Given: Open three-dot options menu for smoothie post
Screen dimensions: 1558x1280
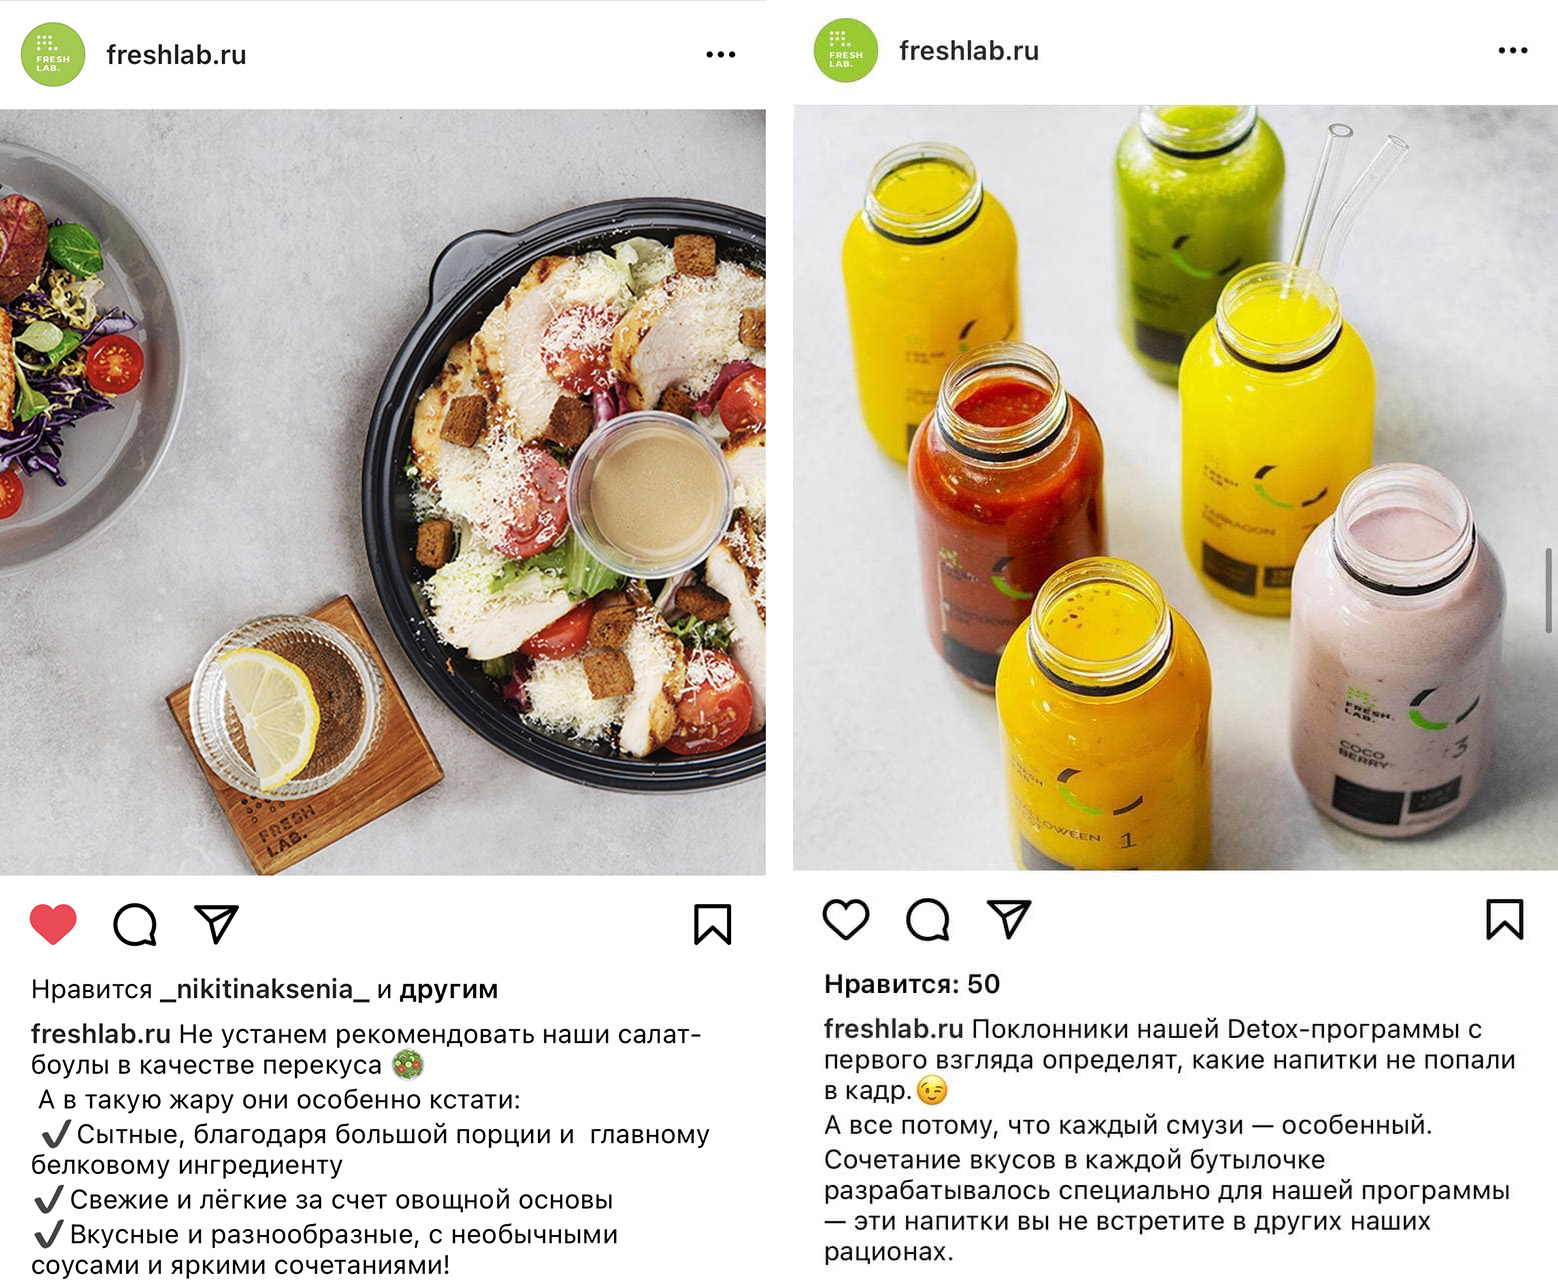Looking at the screenshot, I should [x=1513, y=50].
